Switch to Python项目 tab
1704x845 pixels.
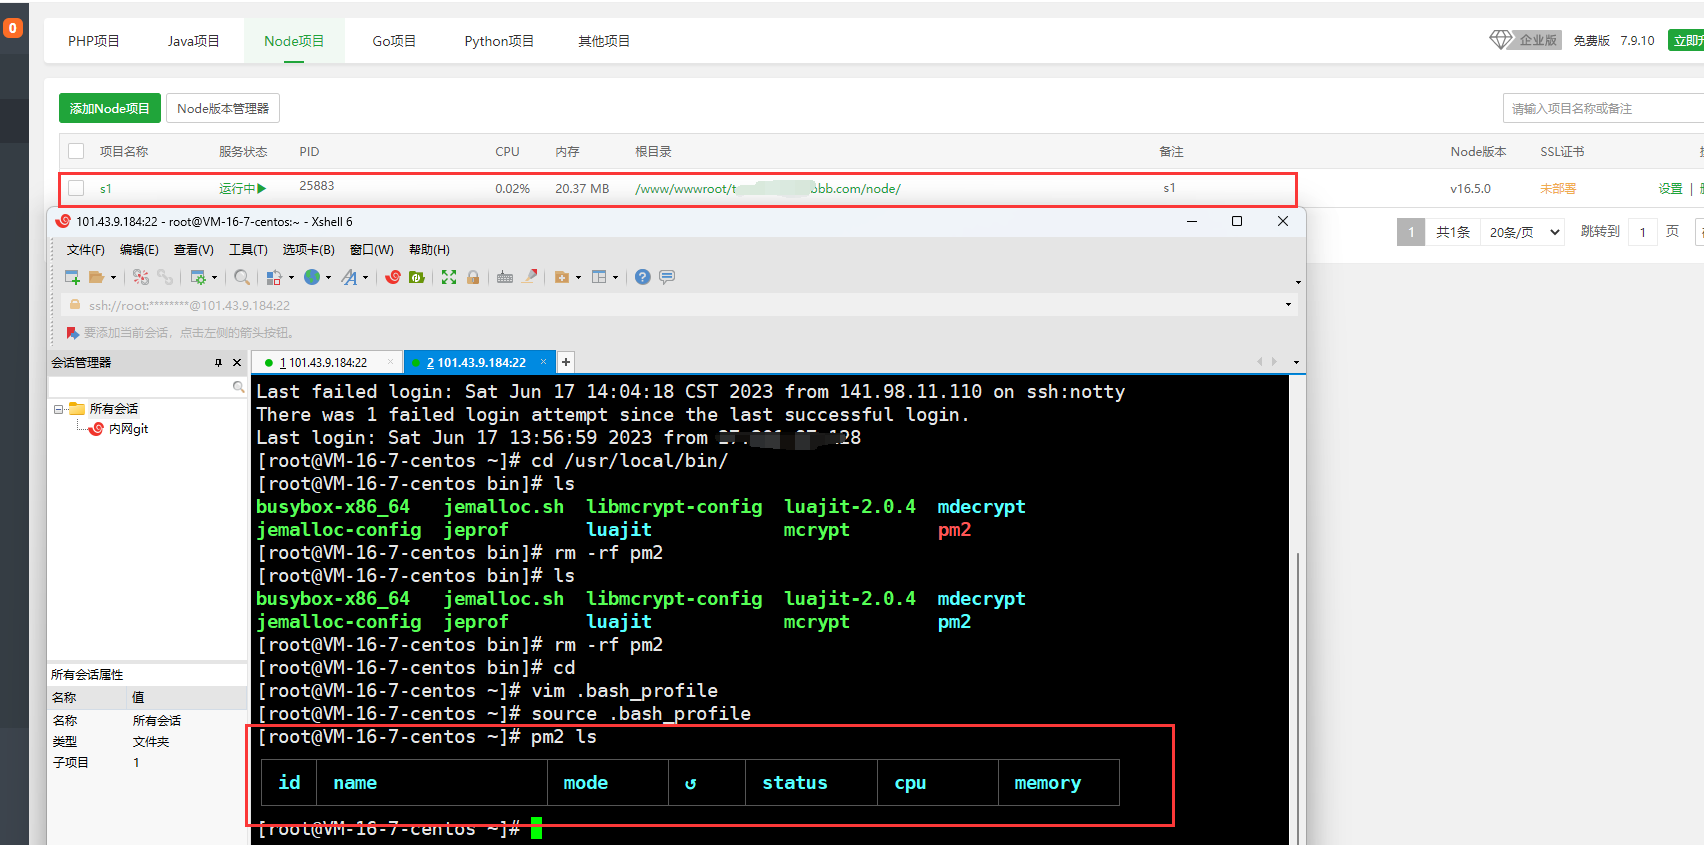499,41
